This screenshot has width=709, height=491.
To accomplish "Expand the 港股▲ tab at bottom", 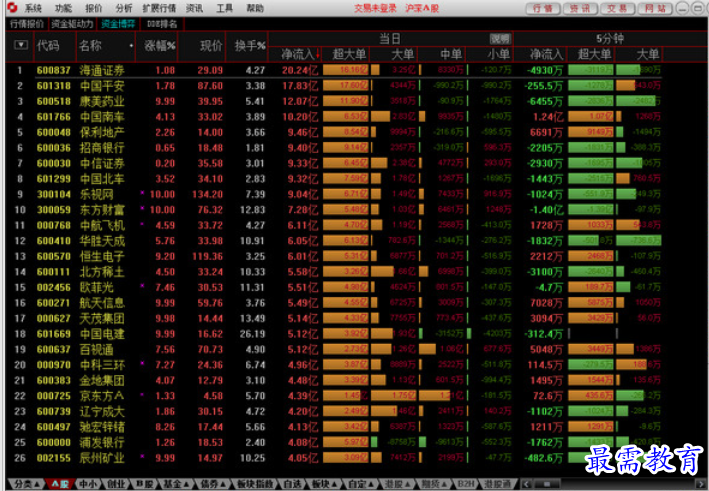I will pyautogui.click(x=397, y=484).
